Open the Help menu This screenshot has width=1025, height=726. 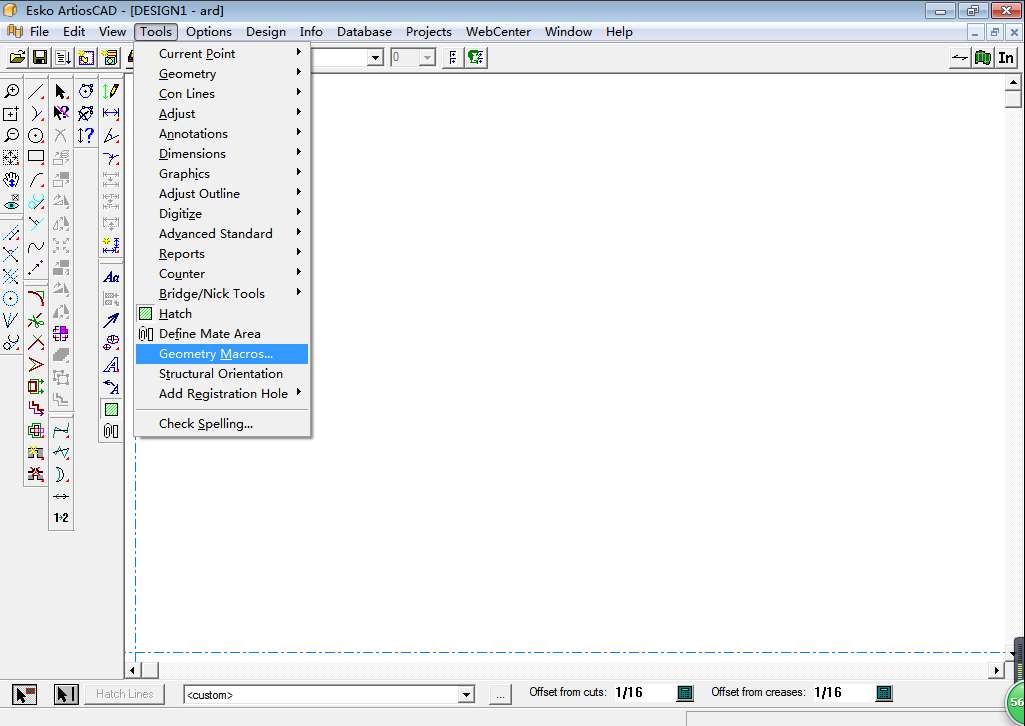tap(618, 31)
